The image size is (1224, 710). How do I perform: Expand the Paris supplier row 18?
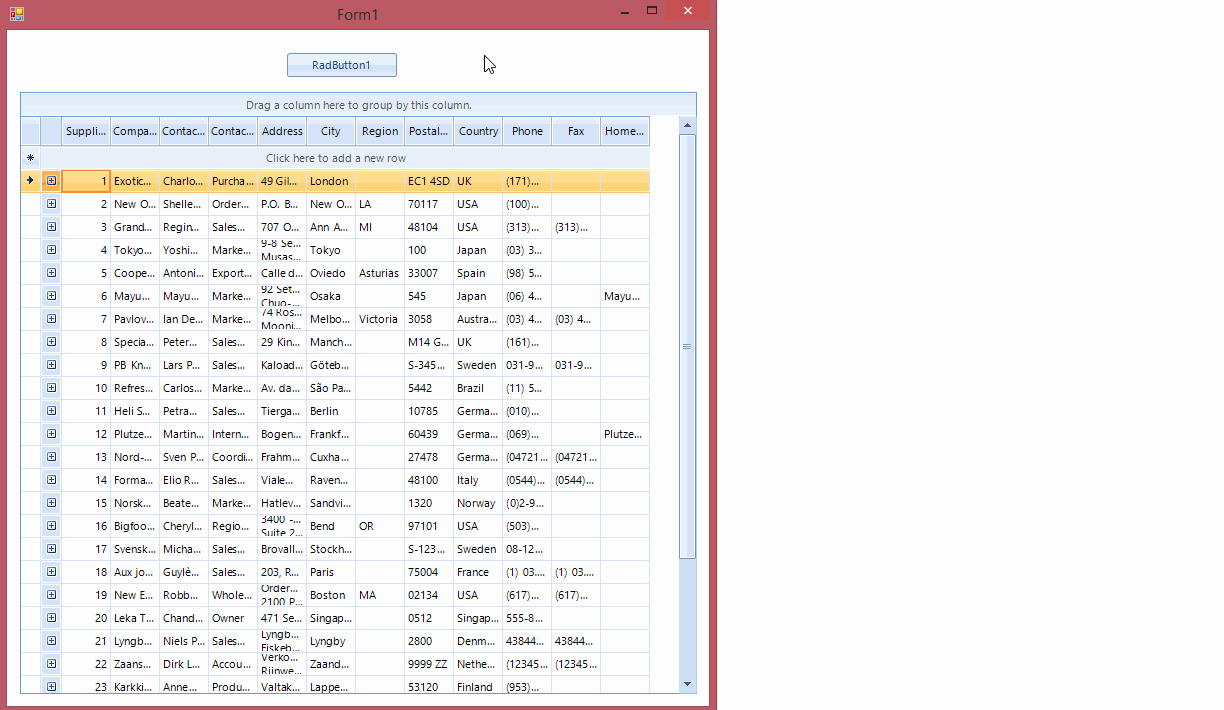tap(51, 572)
